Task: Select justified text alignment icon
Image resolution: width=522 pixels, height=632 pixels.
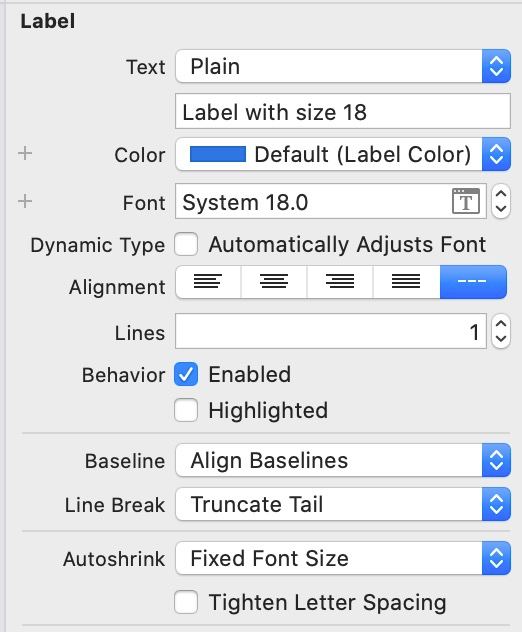Action: pyautogui.click(x=406, y=282)
